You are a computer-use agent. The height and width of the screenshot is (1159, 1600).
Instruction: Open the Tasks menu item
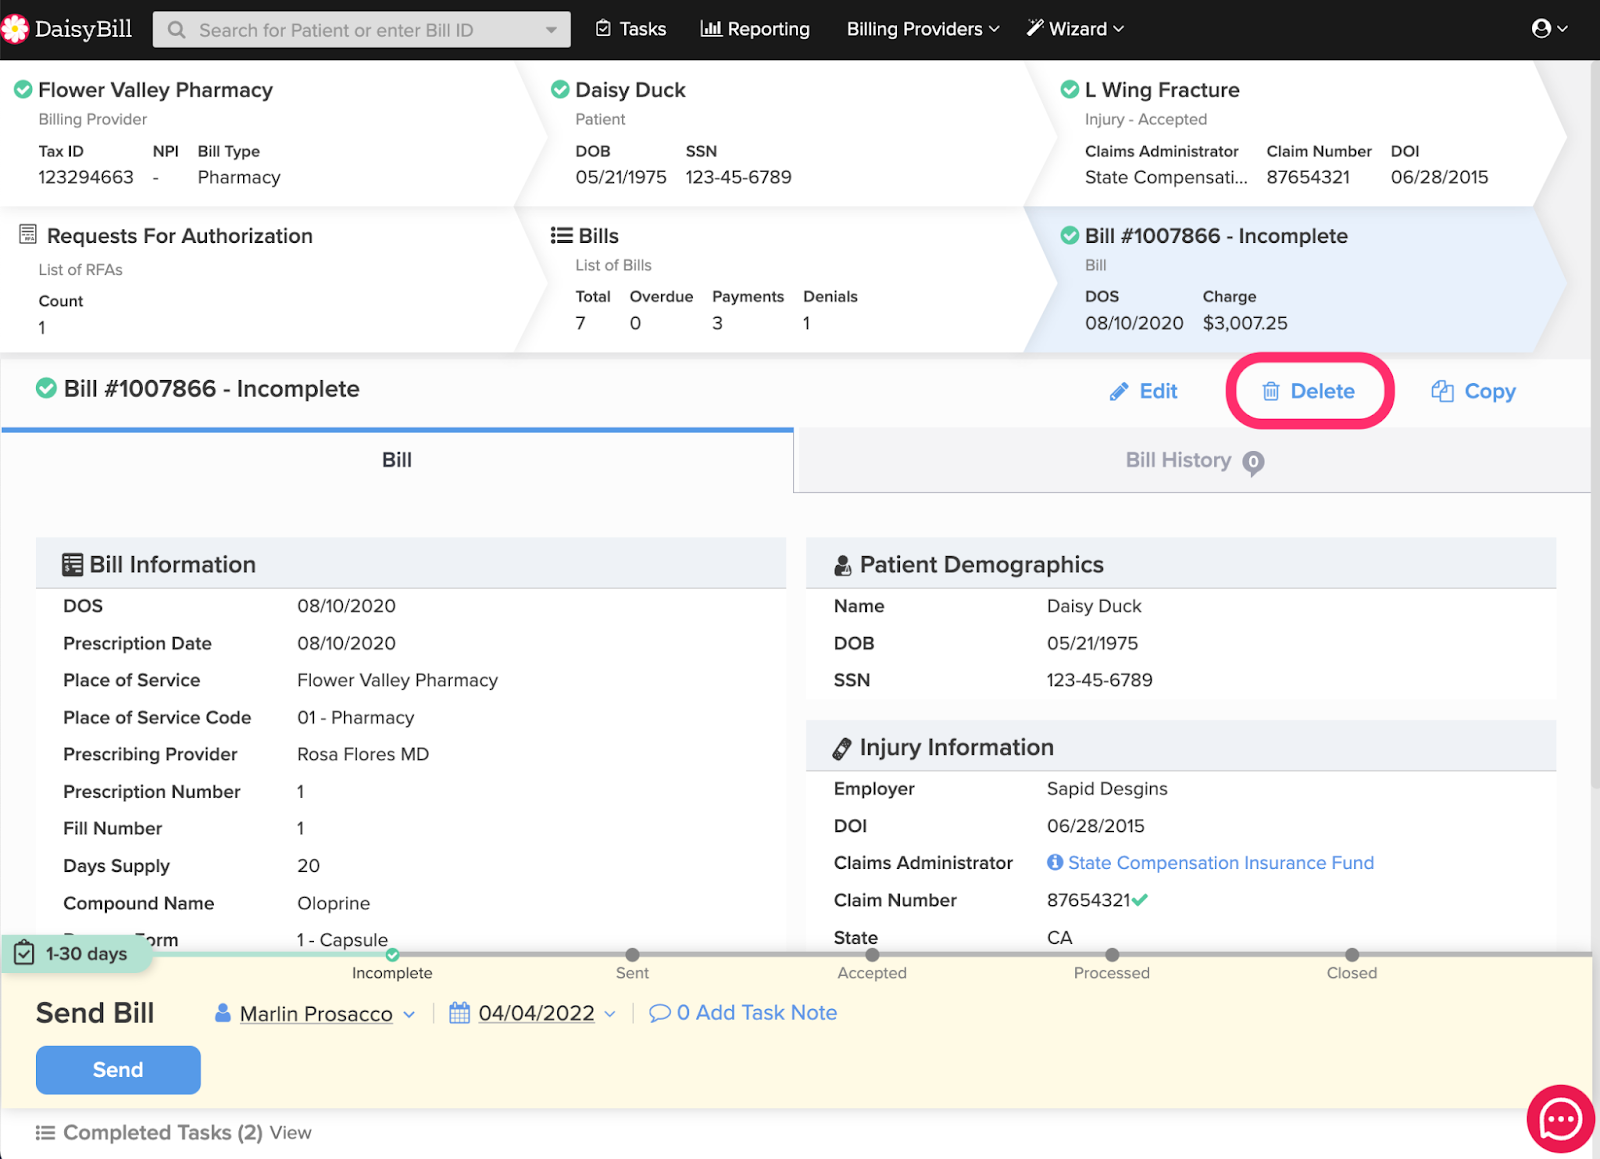click(x=631, y=29)
